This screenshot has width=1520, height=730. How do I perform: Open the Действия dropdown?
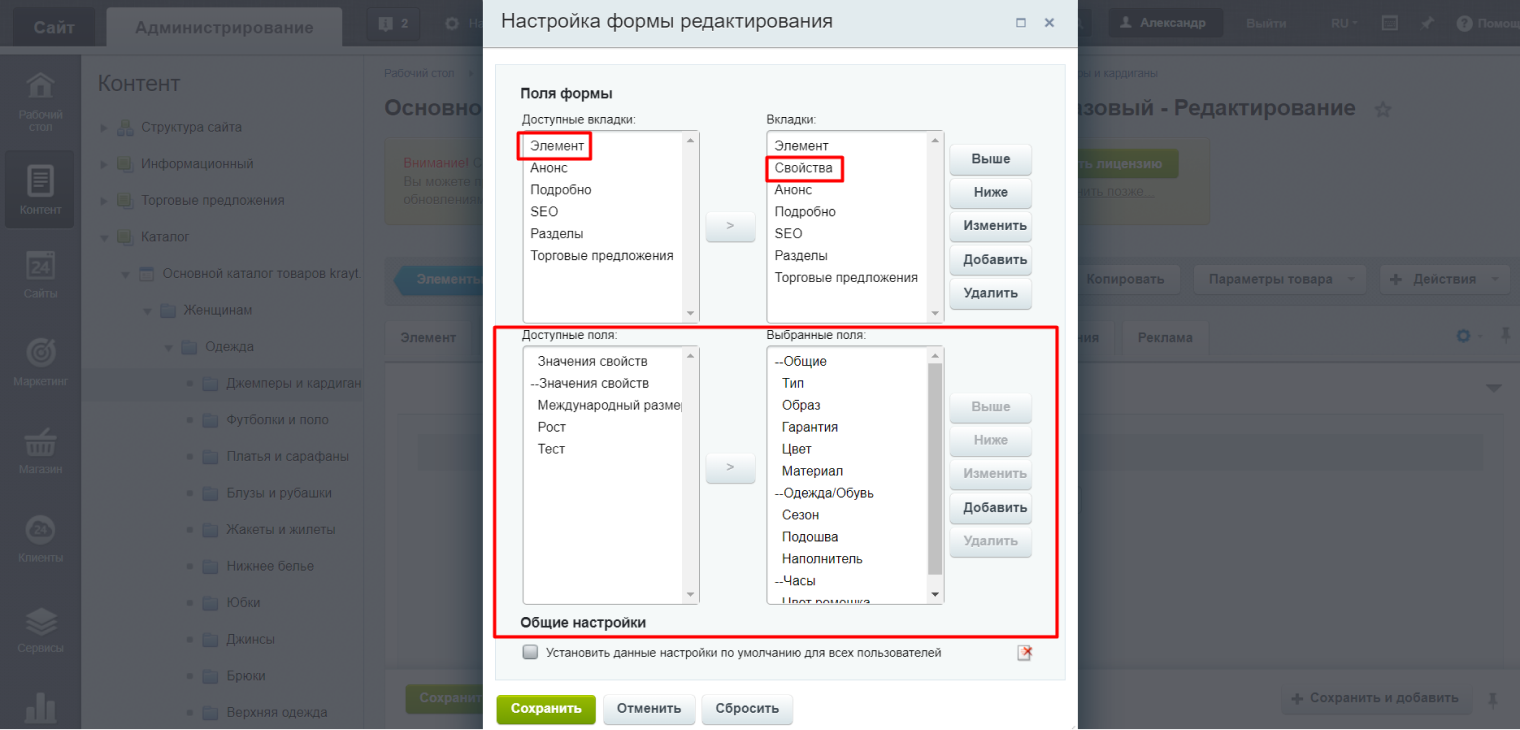point(1445,279)
